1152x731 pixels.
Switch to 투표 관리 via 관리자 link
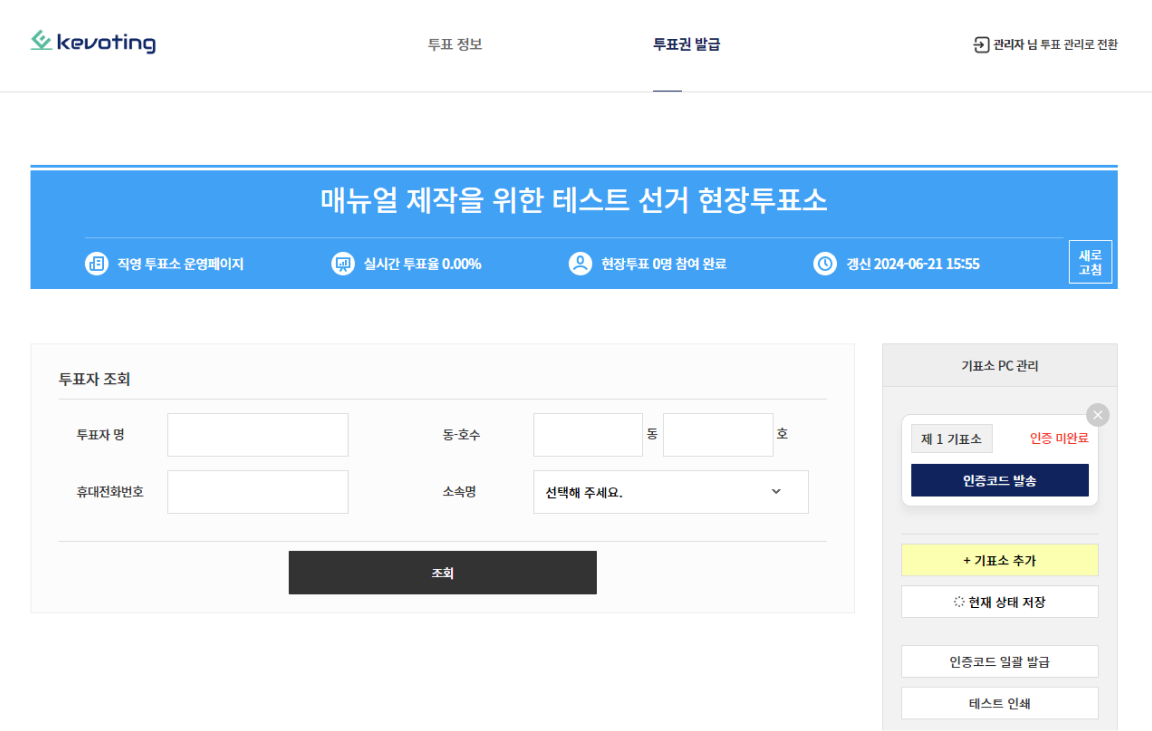(x=1054, y=44)
